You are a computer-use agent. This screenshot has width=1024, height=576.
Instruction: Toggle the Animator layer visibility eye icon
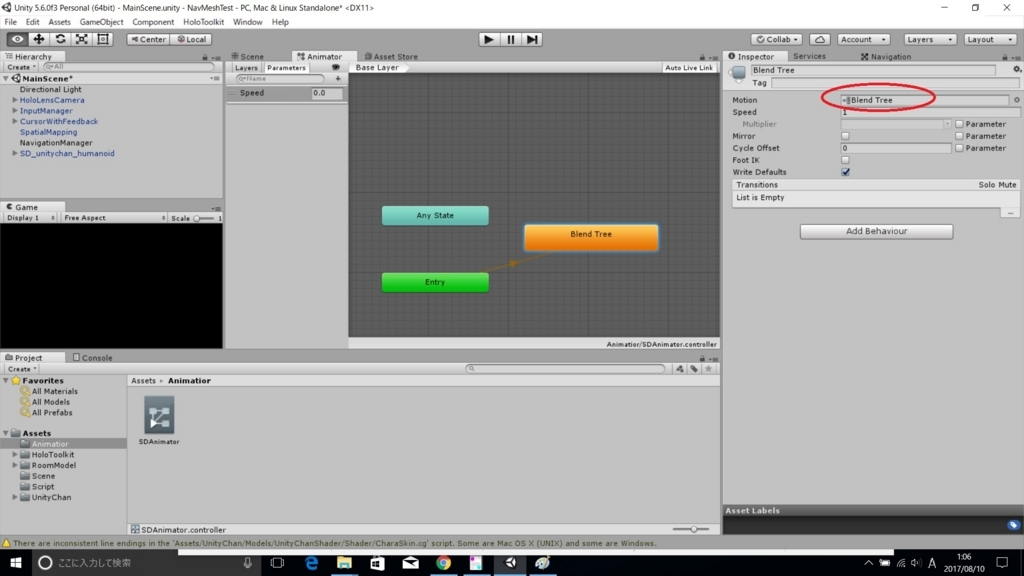coord(336,67)
